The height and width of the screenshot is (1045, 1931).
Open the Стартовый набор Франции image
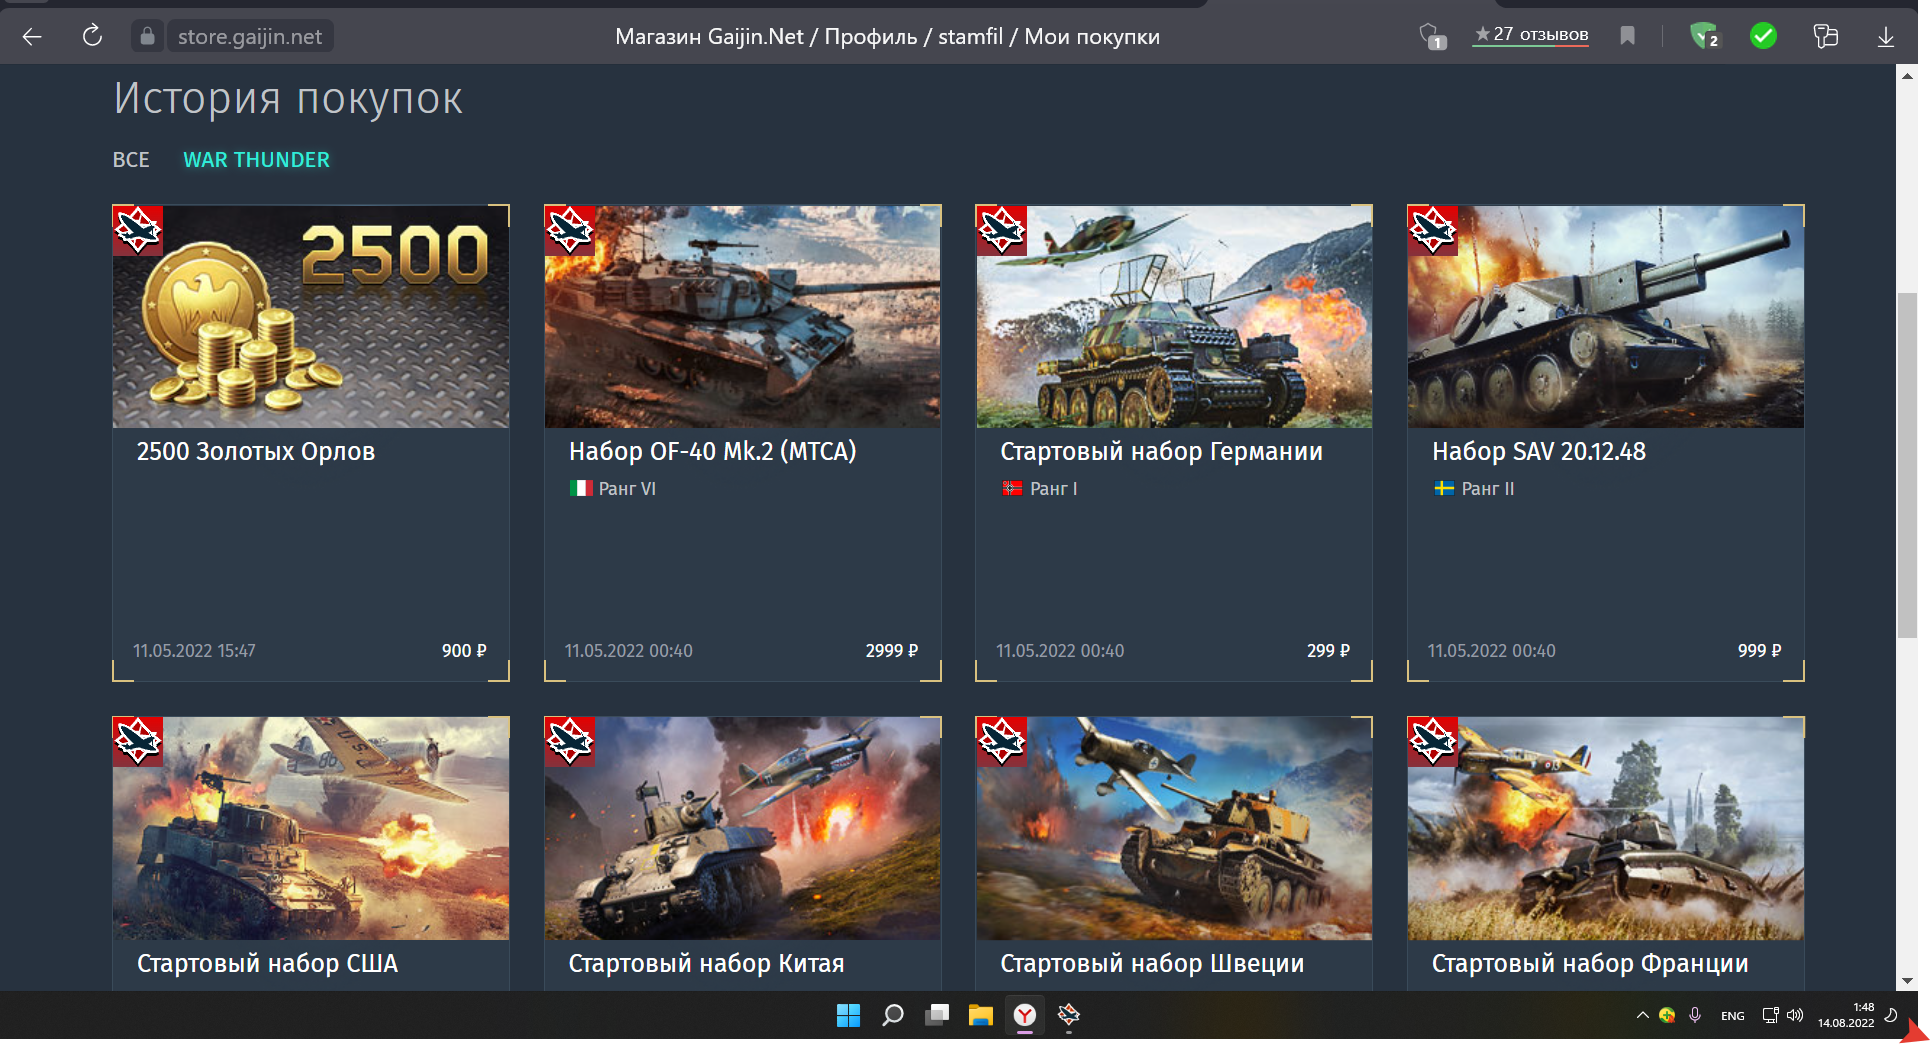tap(1606, 828)
